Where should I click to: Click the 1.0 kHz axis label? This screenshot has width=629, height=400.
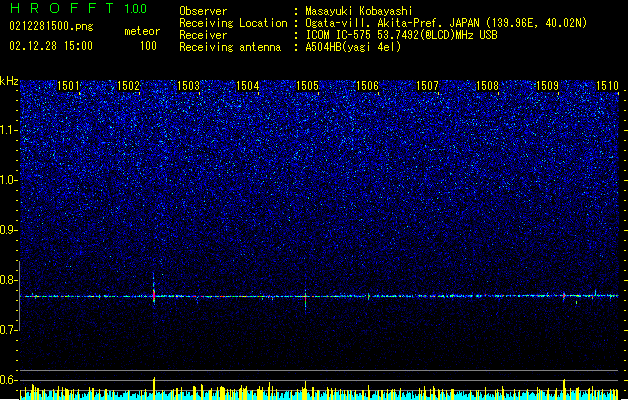[9, 180]
